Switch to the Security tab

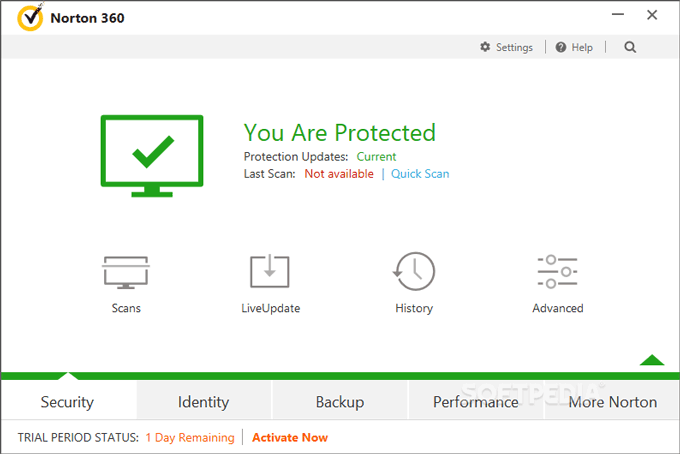(67, 402)
